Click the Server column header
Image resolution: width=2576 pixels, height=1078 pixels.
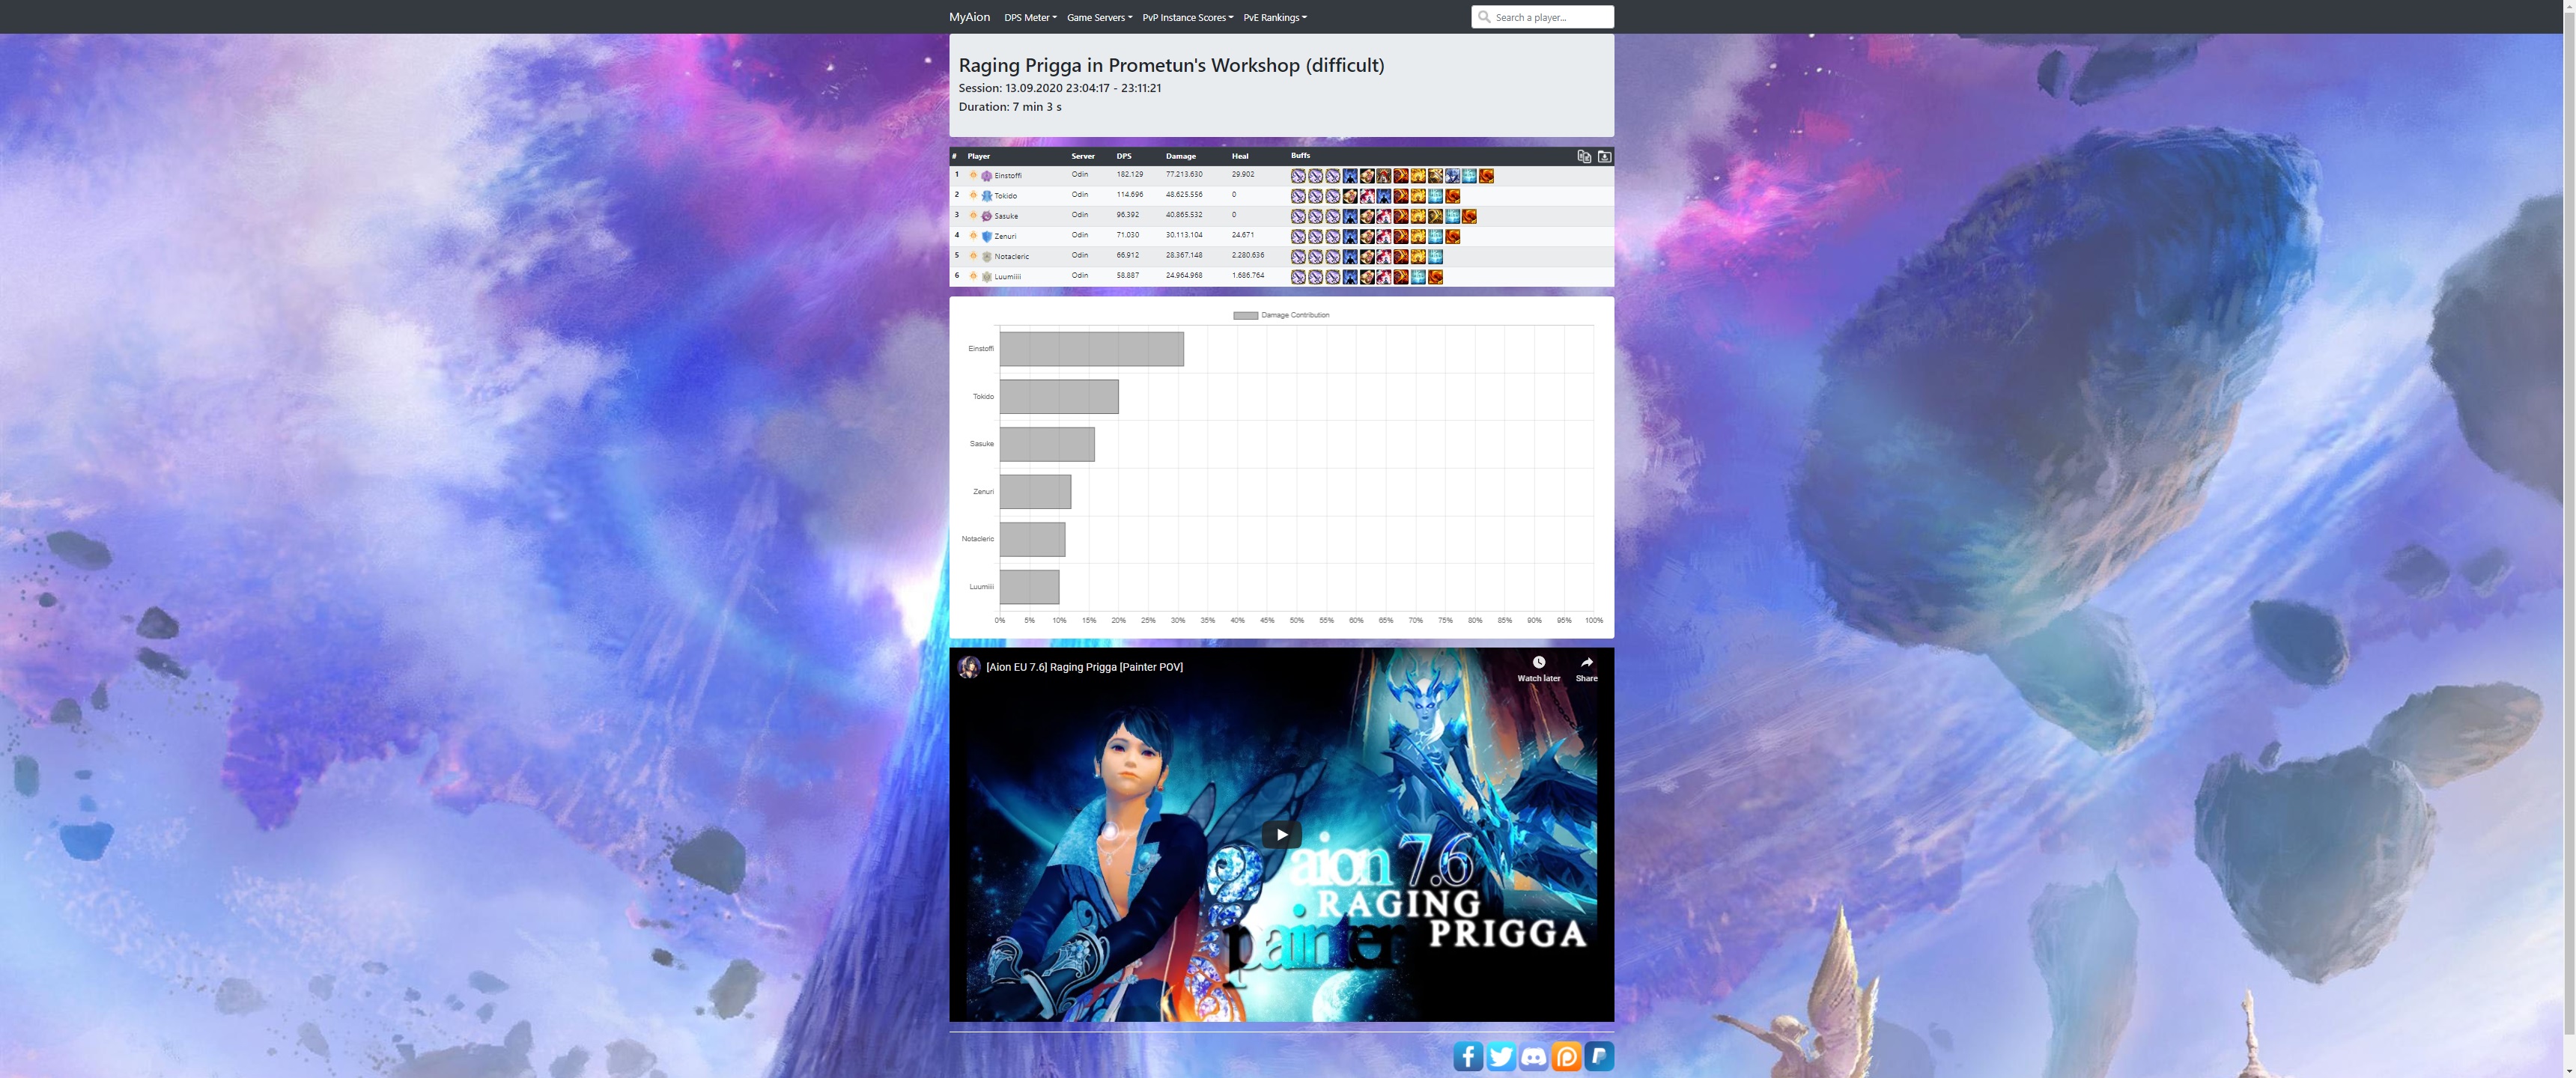coord(1083,156)
